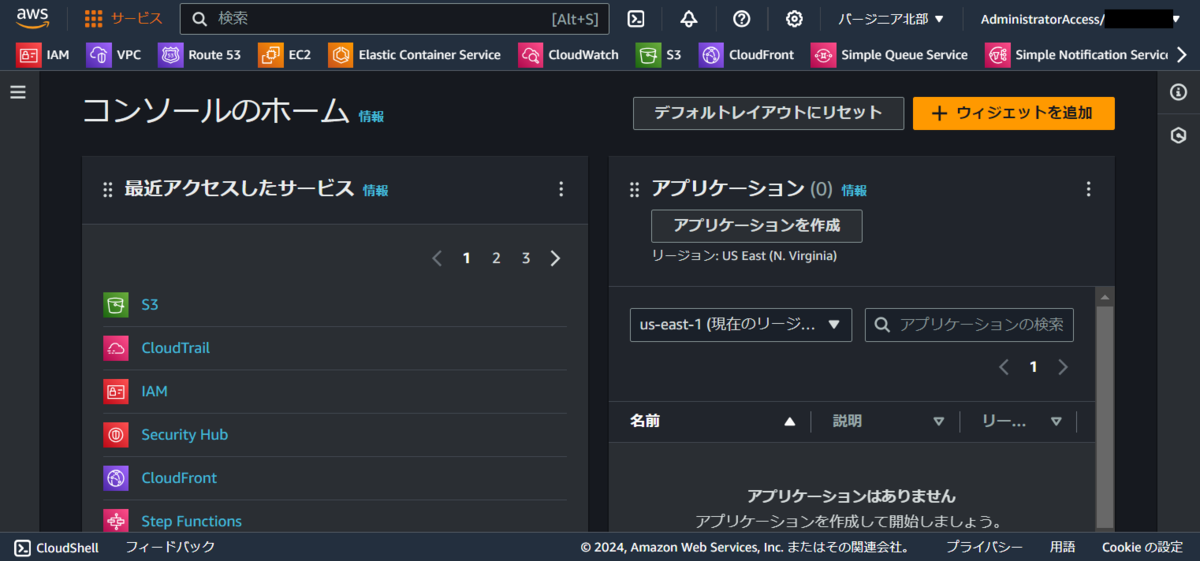
Task: Open 情報 link beside コンソールのホーム
Action: [371, 117]
